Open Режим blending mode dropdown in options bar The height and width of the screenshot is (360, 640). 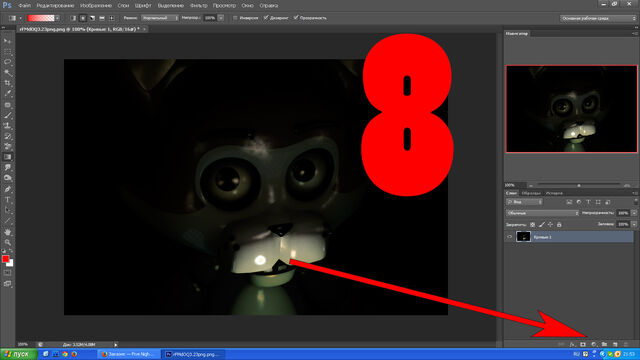(x=160, y=18)
